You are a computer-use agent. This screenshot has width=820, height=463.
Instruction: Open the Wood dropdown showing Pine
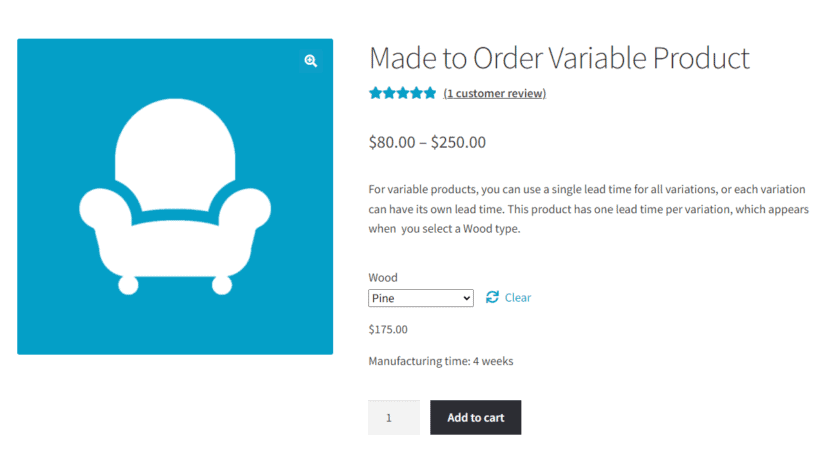click(x=420, y=298)
